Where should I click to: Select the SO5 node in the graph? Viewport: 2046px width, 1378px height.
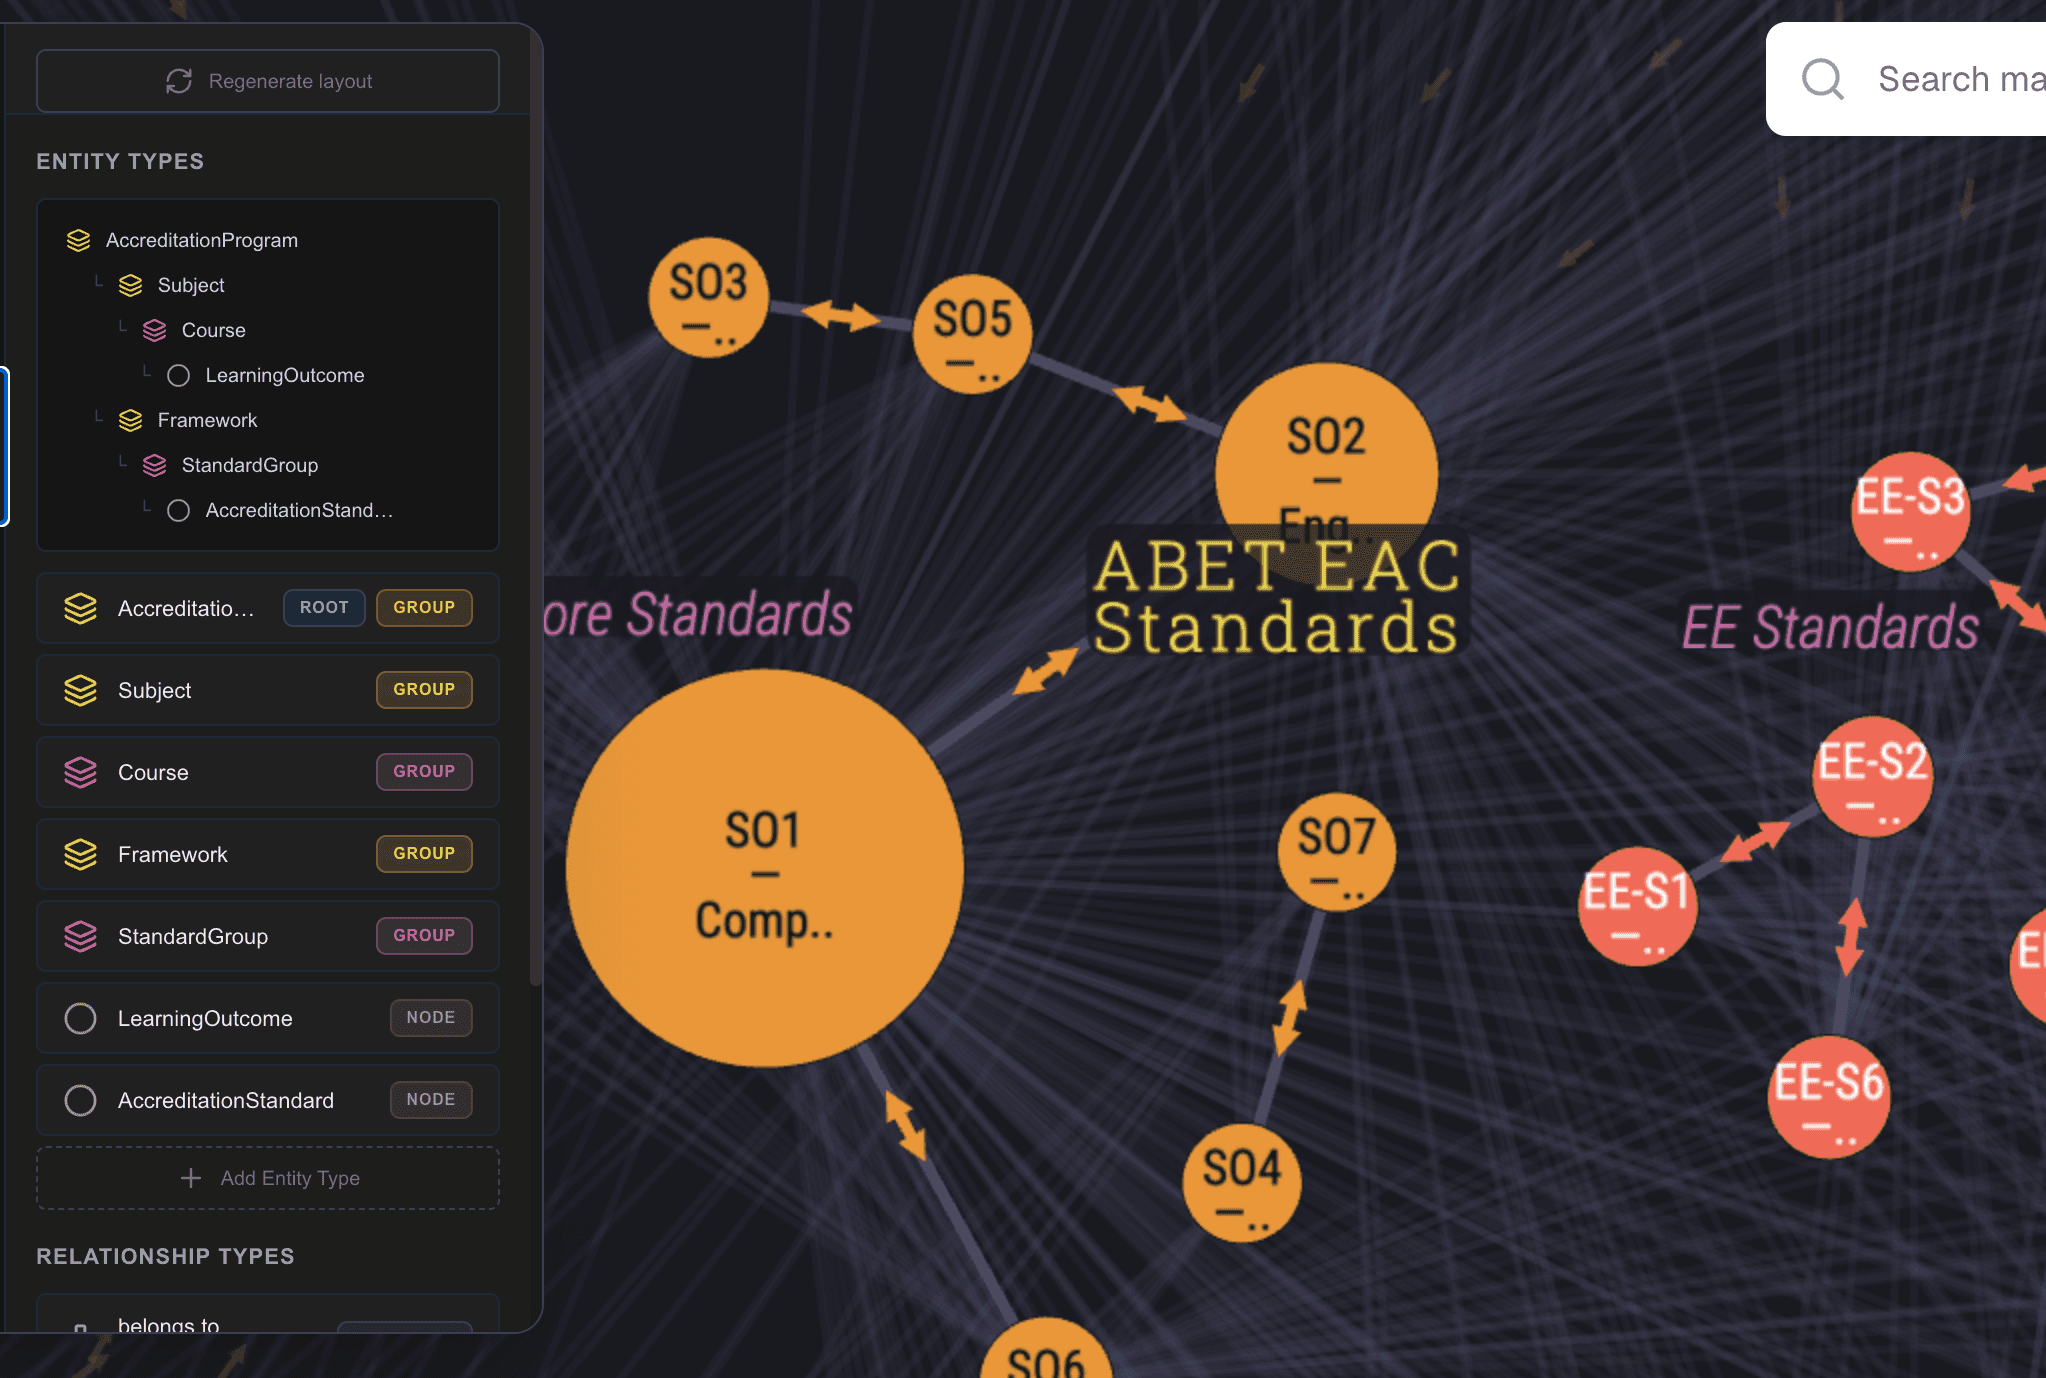[972, 334]
